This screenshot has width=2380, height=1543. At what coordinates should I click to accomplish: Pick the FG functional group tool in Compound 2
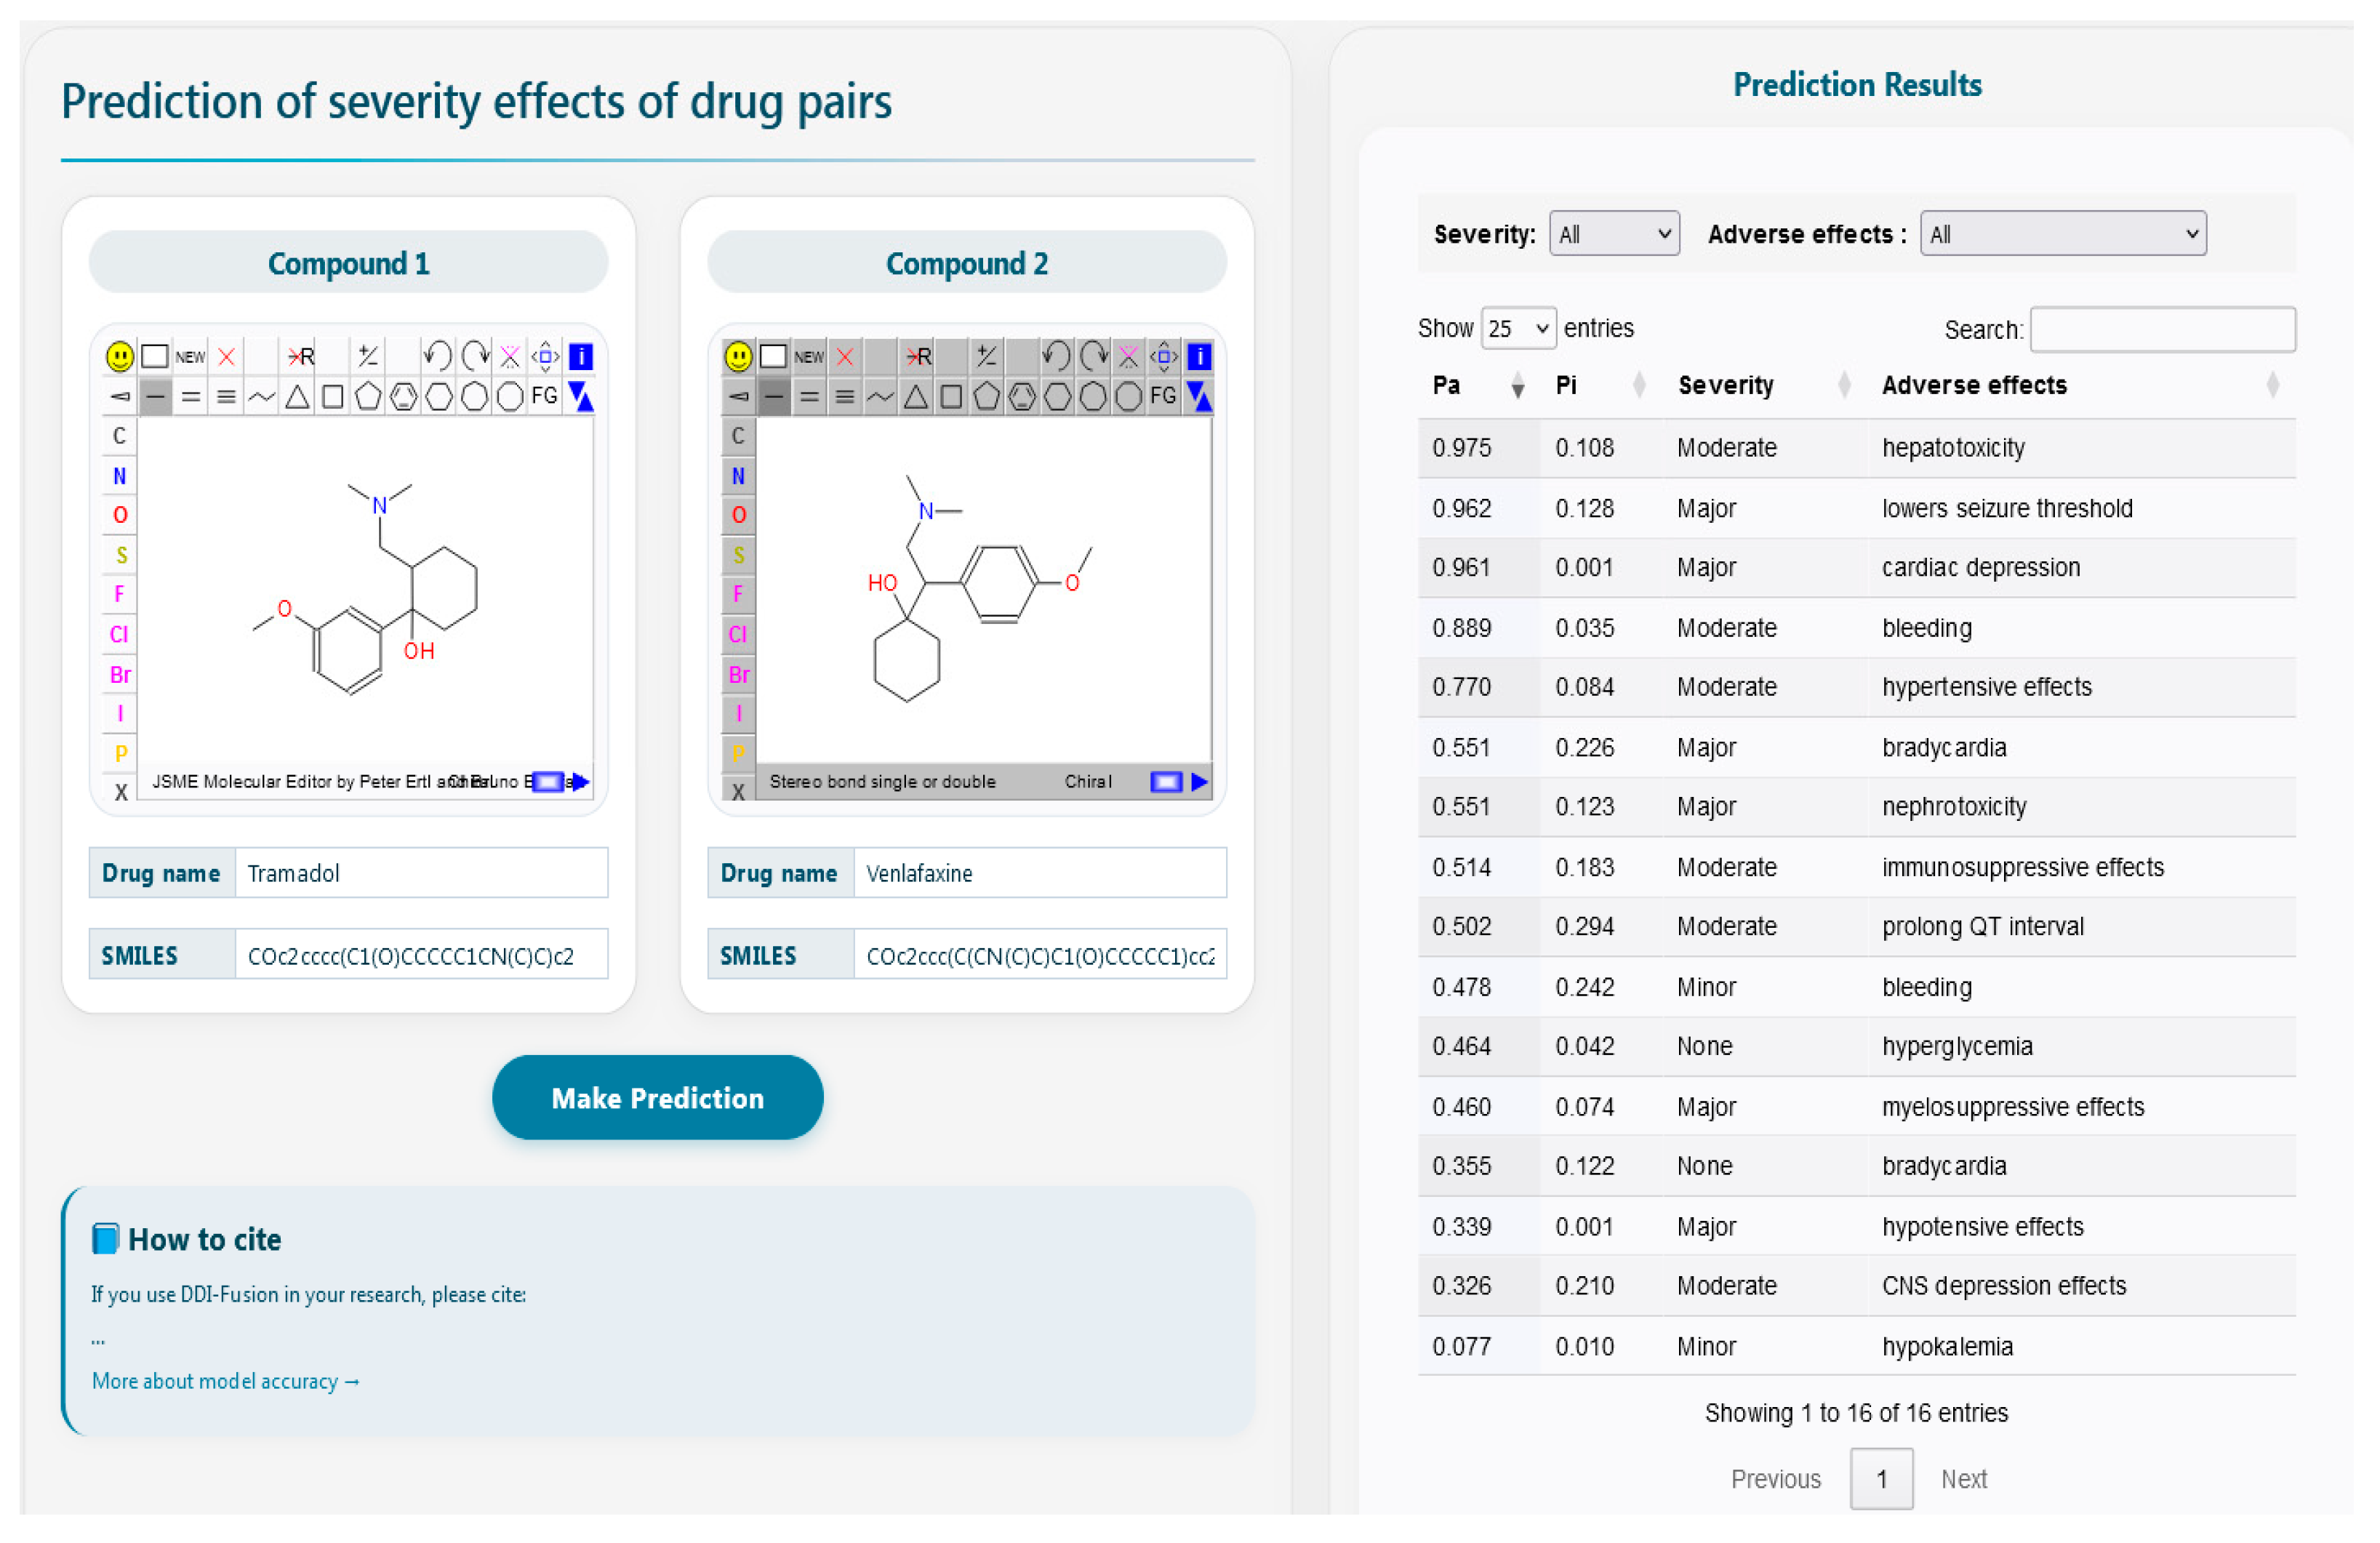(x=1162, y=397)
